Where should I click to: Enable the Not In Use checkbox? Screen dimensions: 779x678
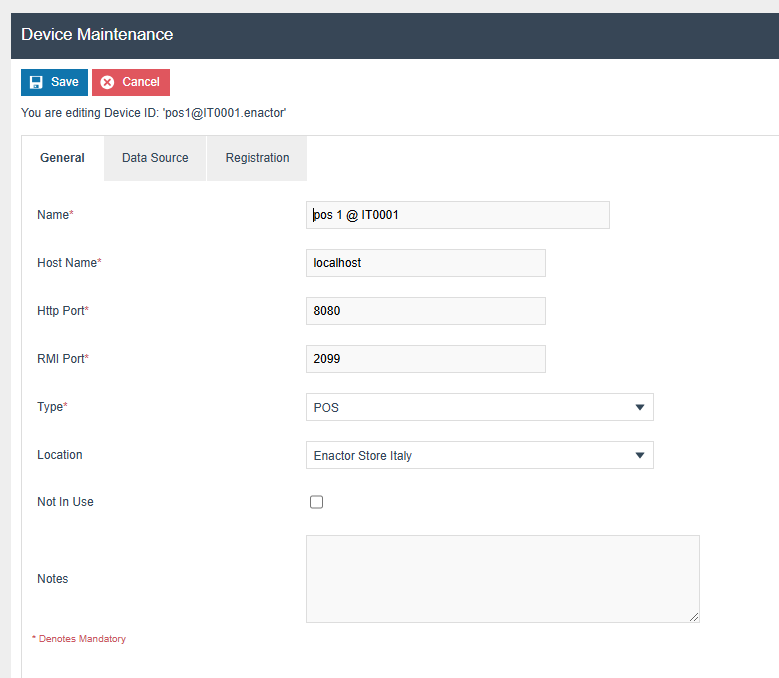pos(316,502)
